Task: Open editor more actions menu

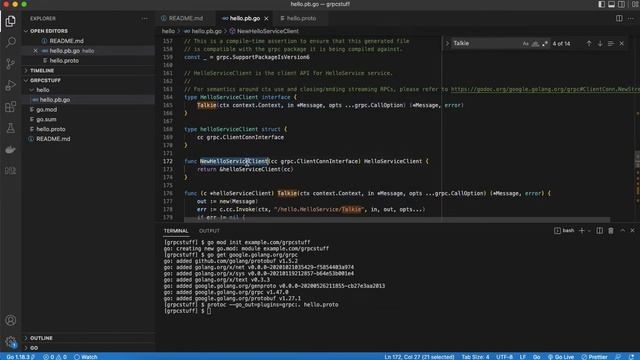Action: [x=631, y=18]
